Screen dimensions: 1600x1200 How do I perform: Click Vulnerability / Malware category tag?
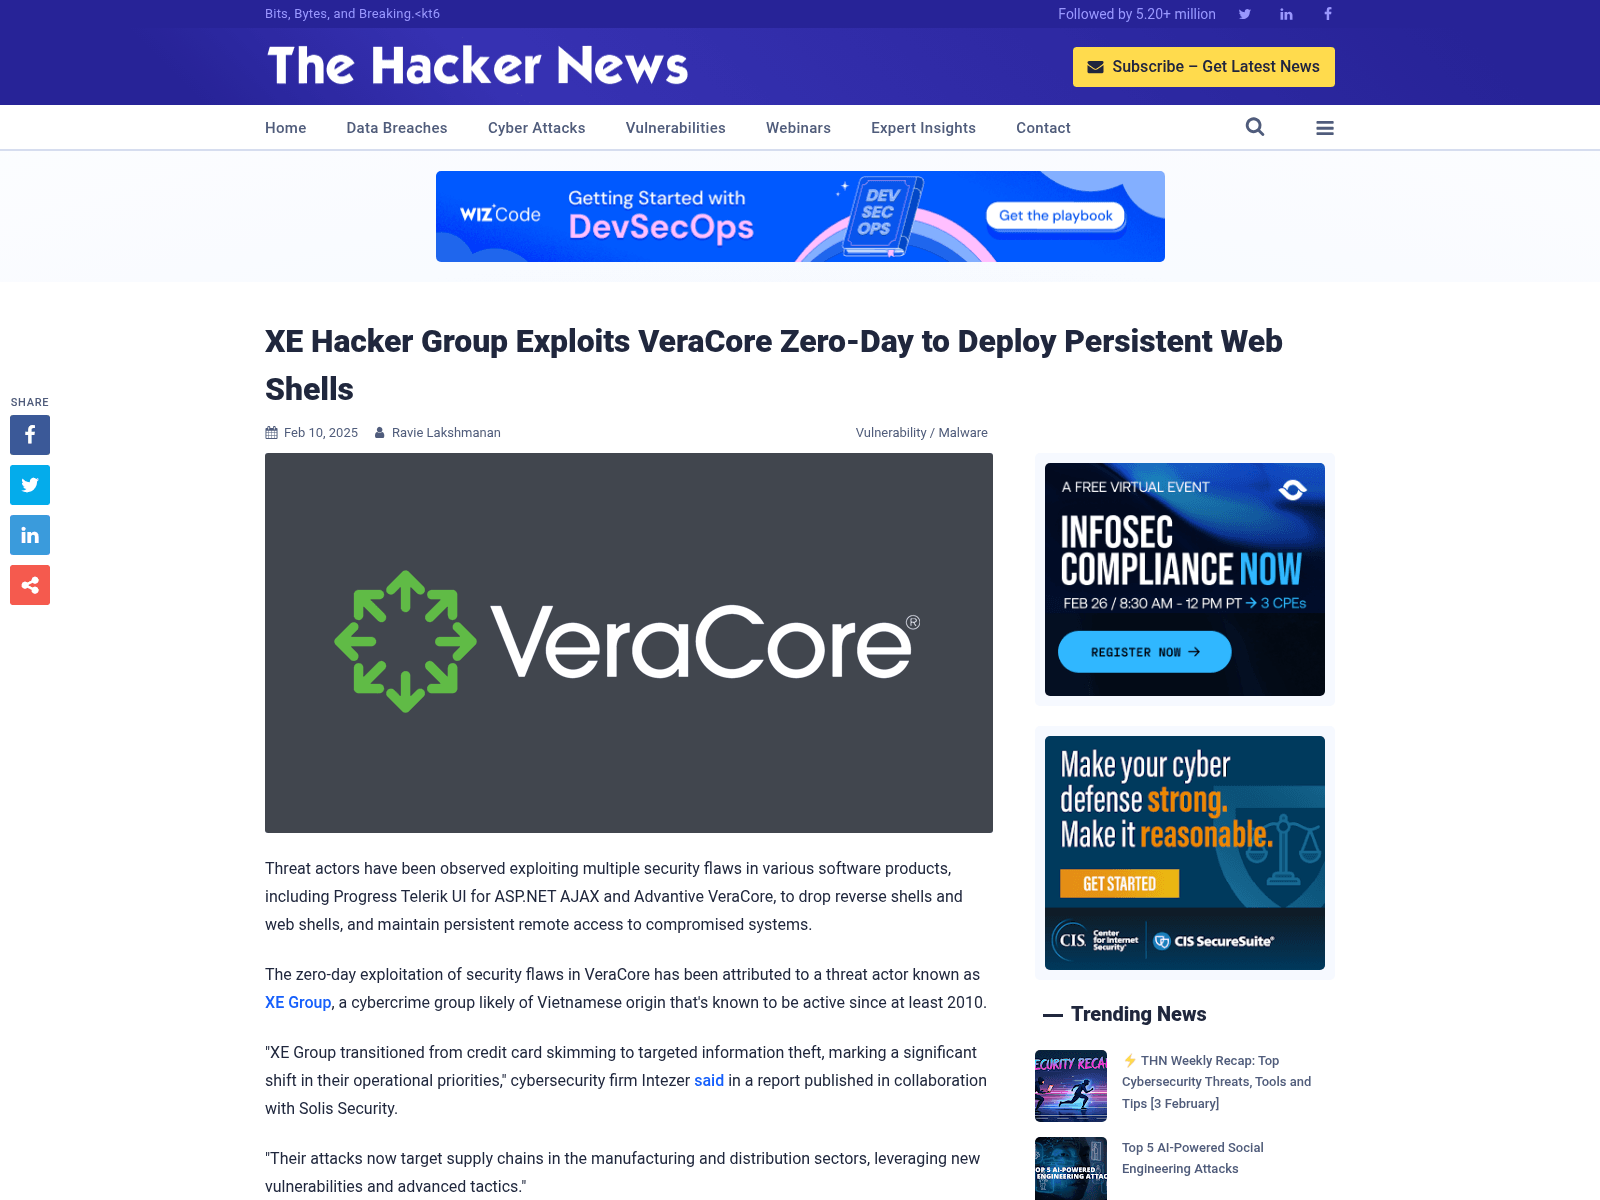pyautogui.click(x=922, y=433)
